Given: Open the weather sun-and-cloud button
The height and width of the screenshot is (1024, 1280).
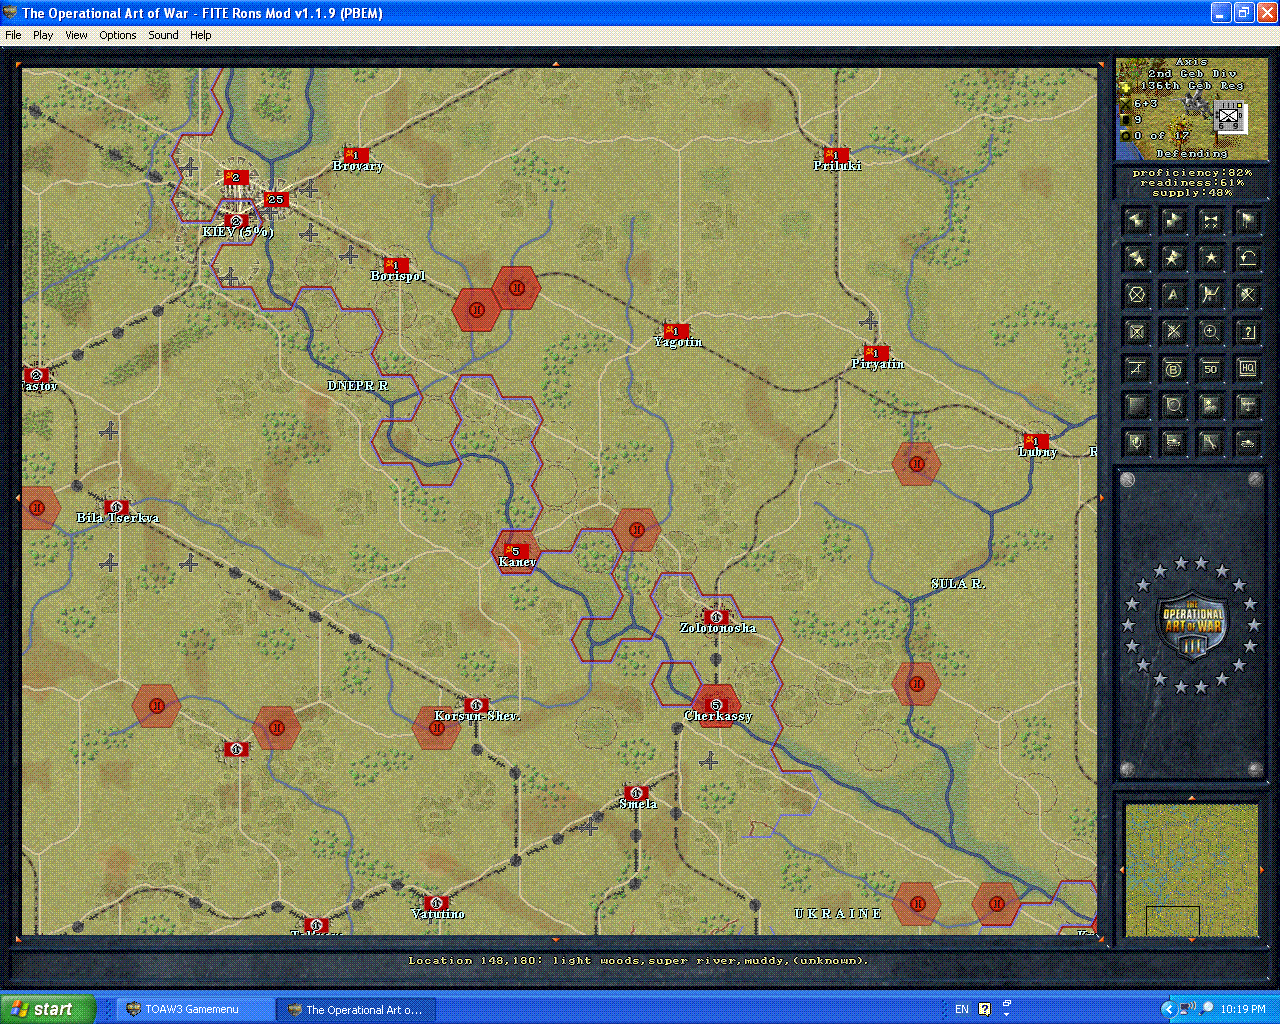Looking at the screenshot, I should pos(1210,406).
